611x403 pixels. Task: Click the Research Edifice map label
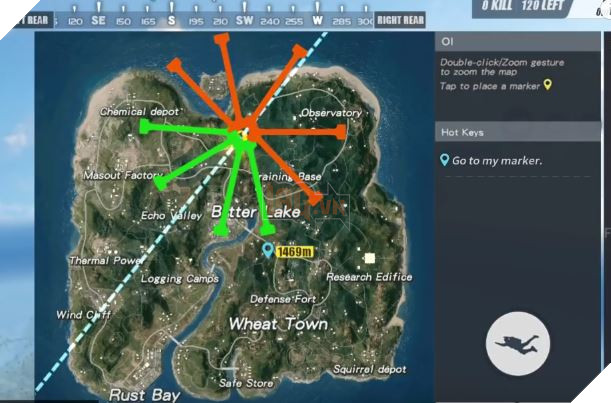(x=369, y=277)
